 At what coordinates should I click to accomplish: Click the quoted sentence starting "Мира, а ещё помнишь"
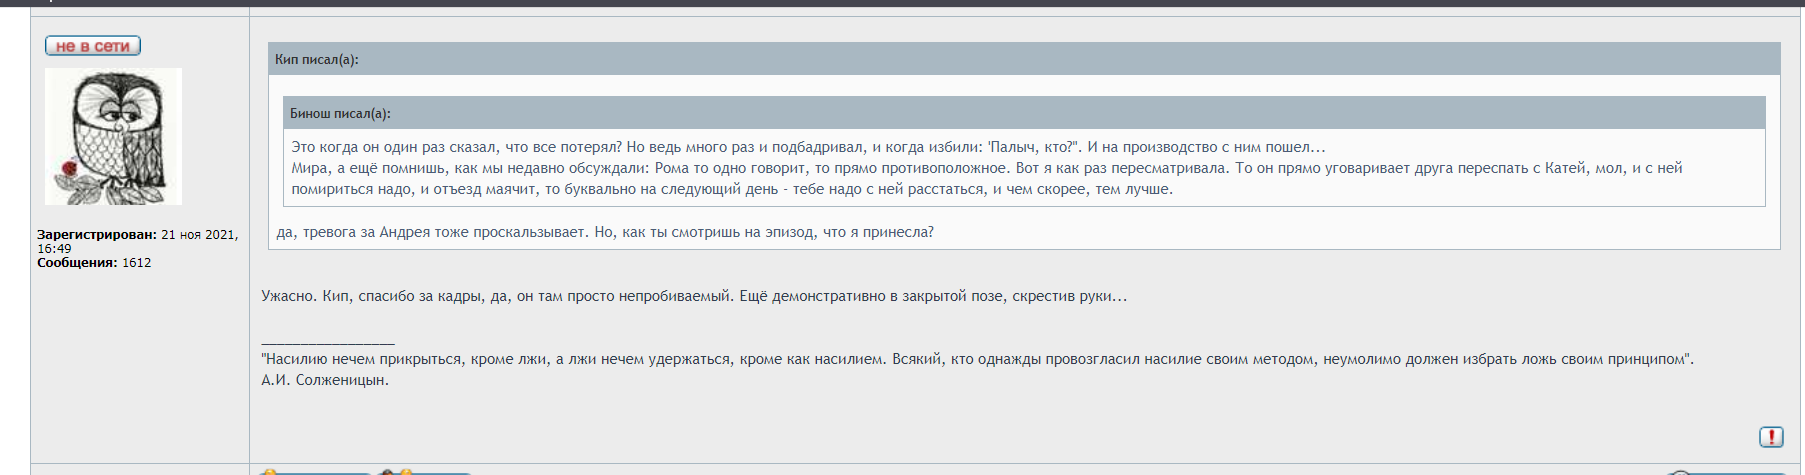[x=987, y=178]
